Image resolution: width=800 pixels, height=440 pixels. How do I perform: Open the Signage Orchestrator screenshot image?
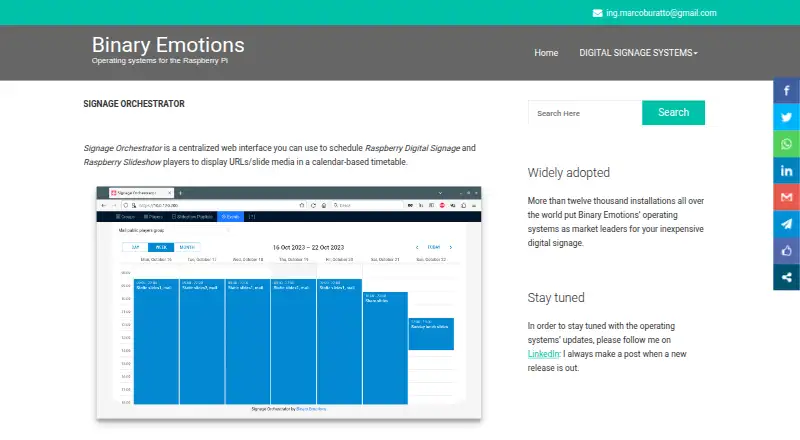289,303
